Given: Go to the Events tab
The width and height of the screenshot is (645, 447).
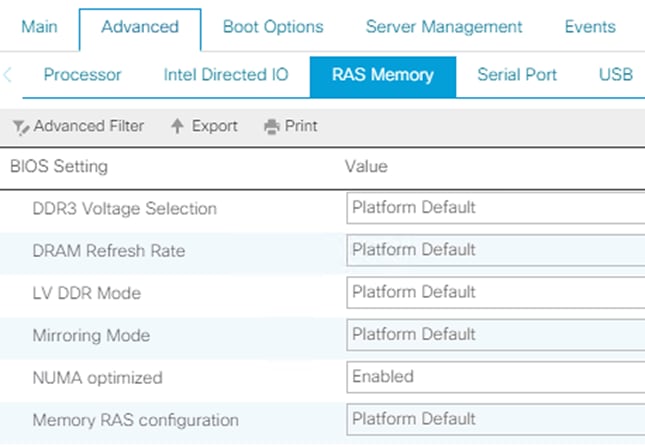Looking at the screenshot, I should pyautogui.click(x=589, y=27).
